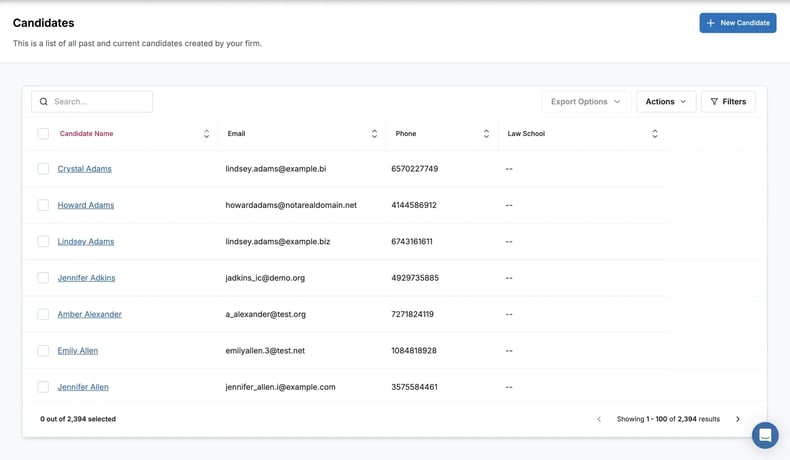
Task: Open Howard Adams candidate profile
Action: pos(86,205)
